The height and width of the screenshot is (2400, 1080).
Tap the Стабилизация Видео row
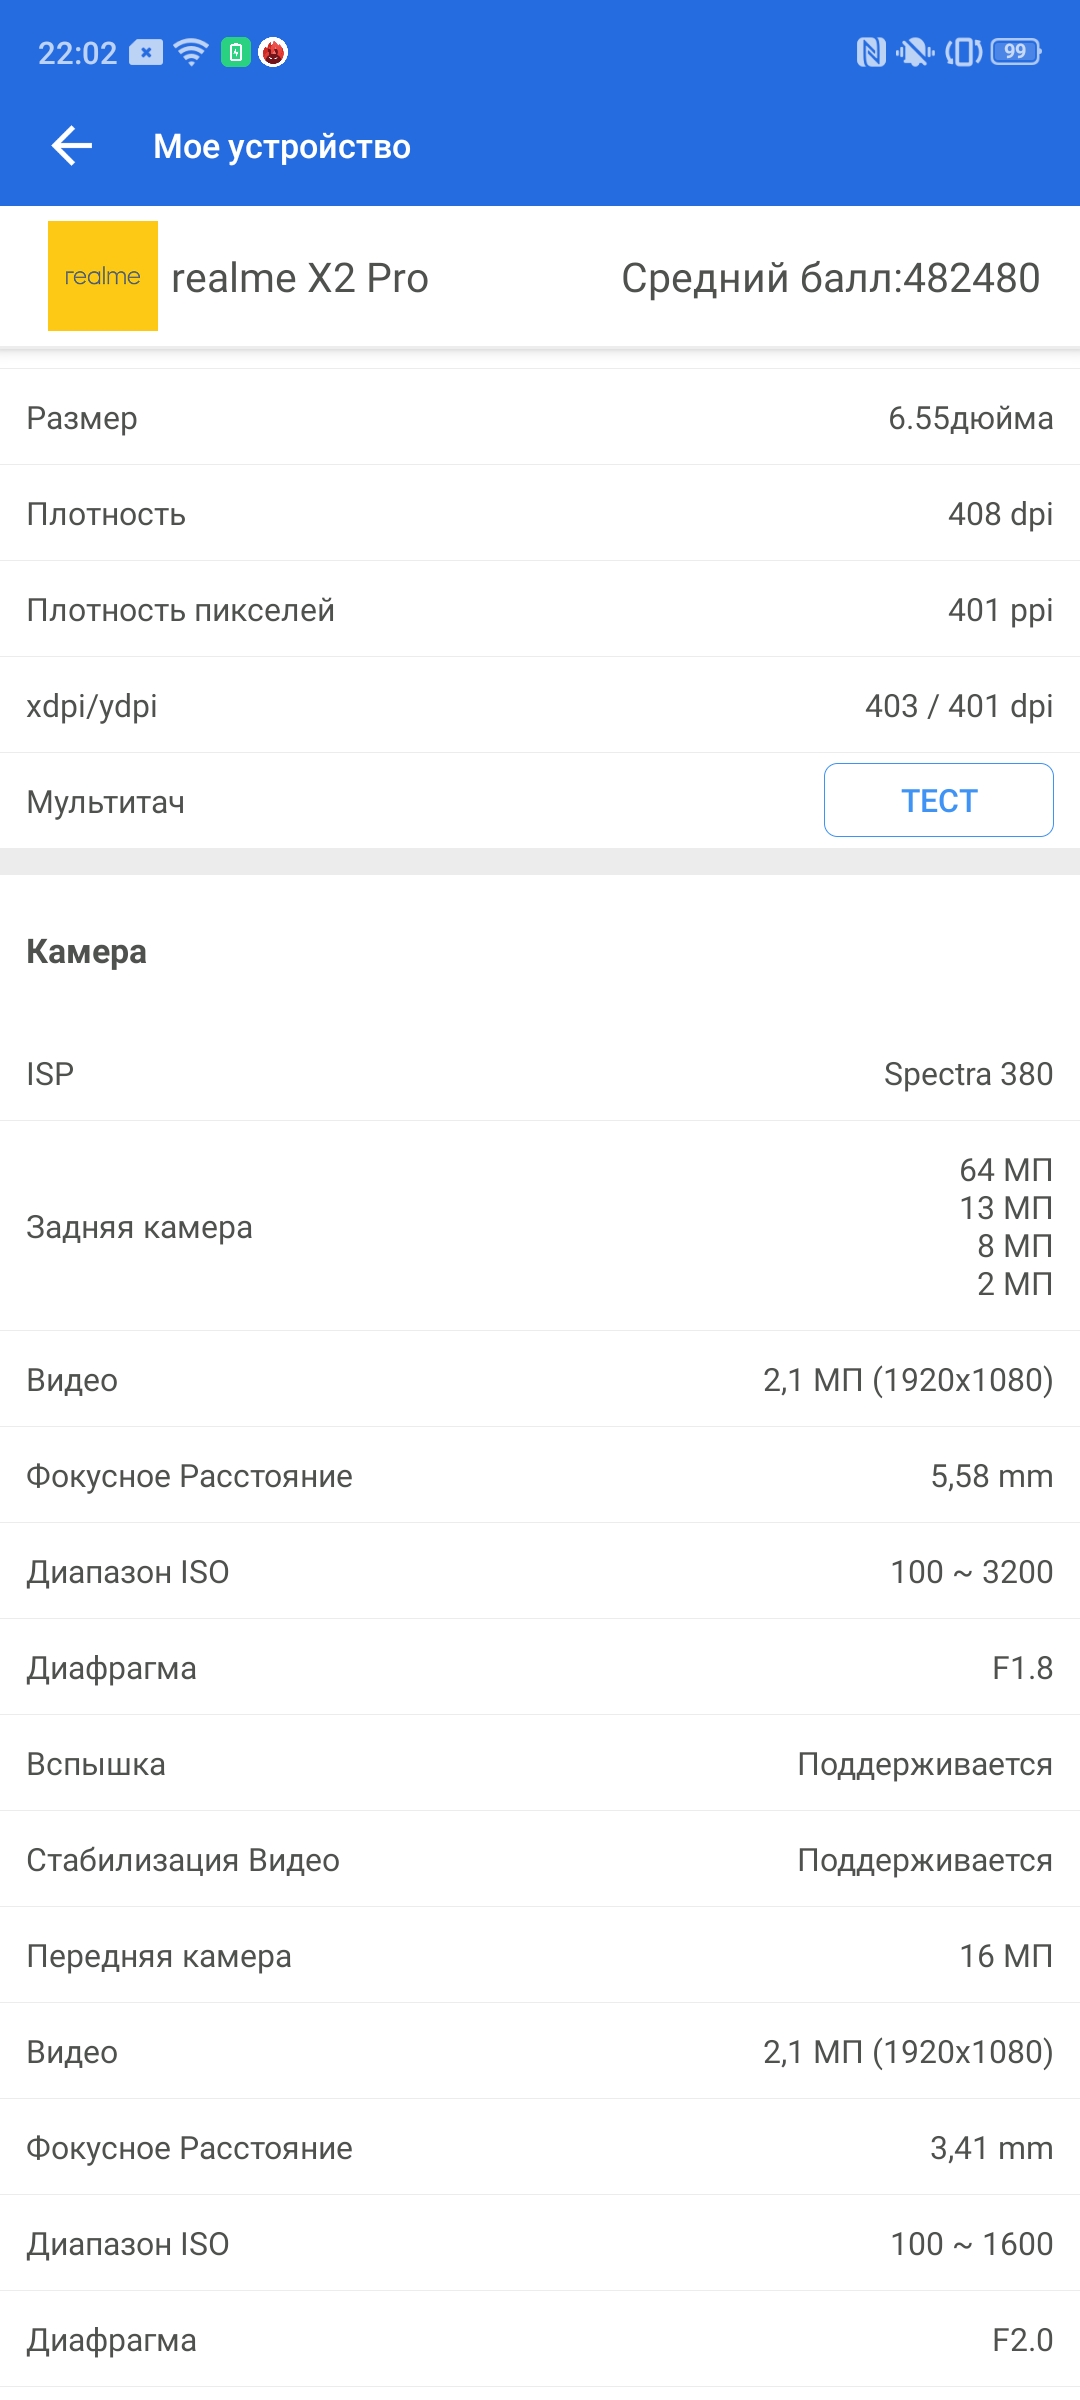click(x=540, y=1860)
